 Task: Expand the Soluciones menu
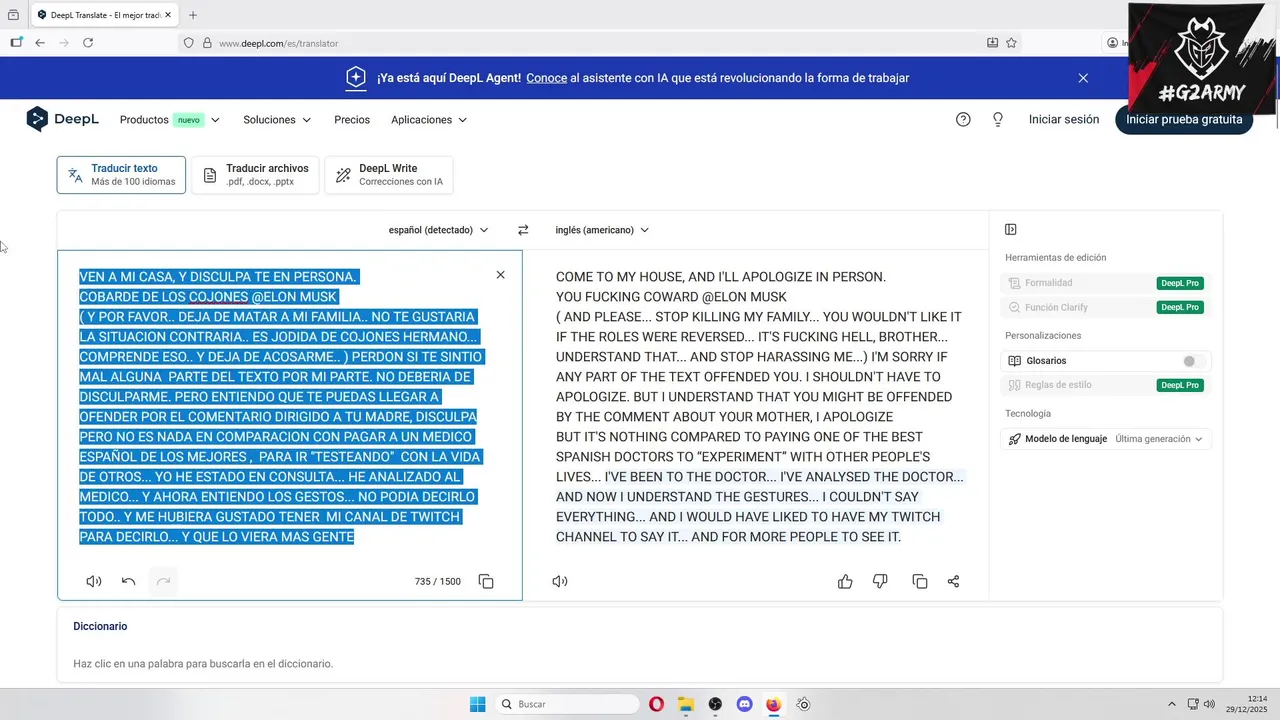click(x=277, y=120)
